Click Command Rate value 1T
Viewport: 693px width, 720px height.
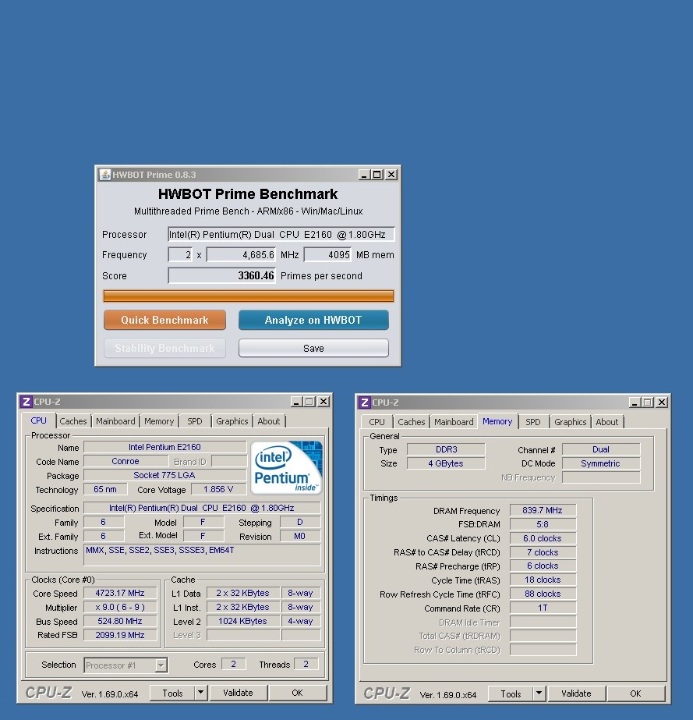542,608
